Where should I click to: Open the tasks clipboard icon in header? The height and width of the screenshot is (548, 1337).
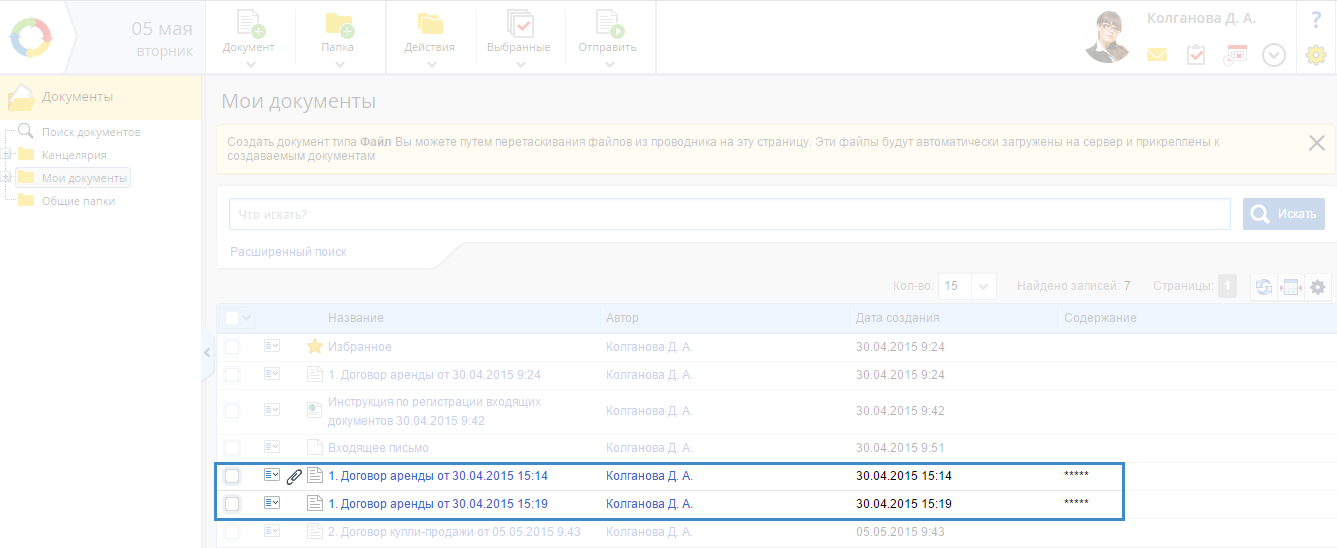tap(1196, 55)
